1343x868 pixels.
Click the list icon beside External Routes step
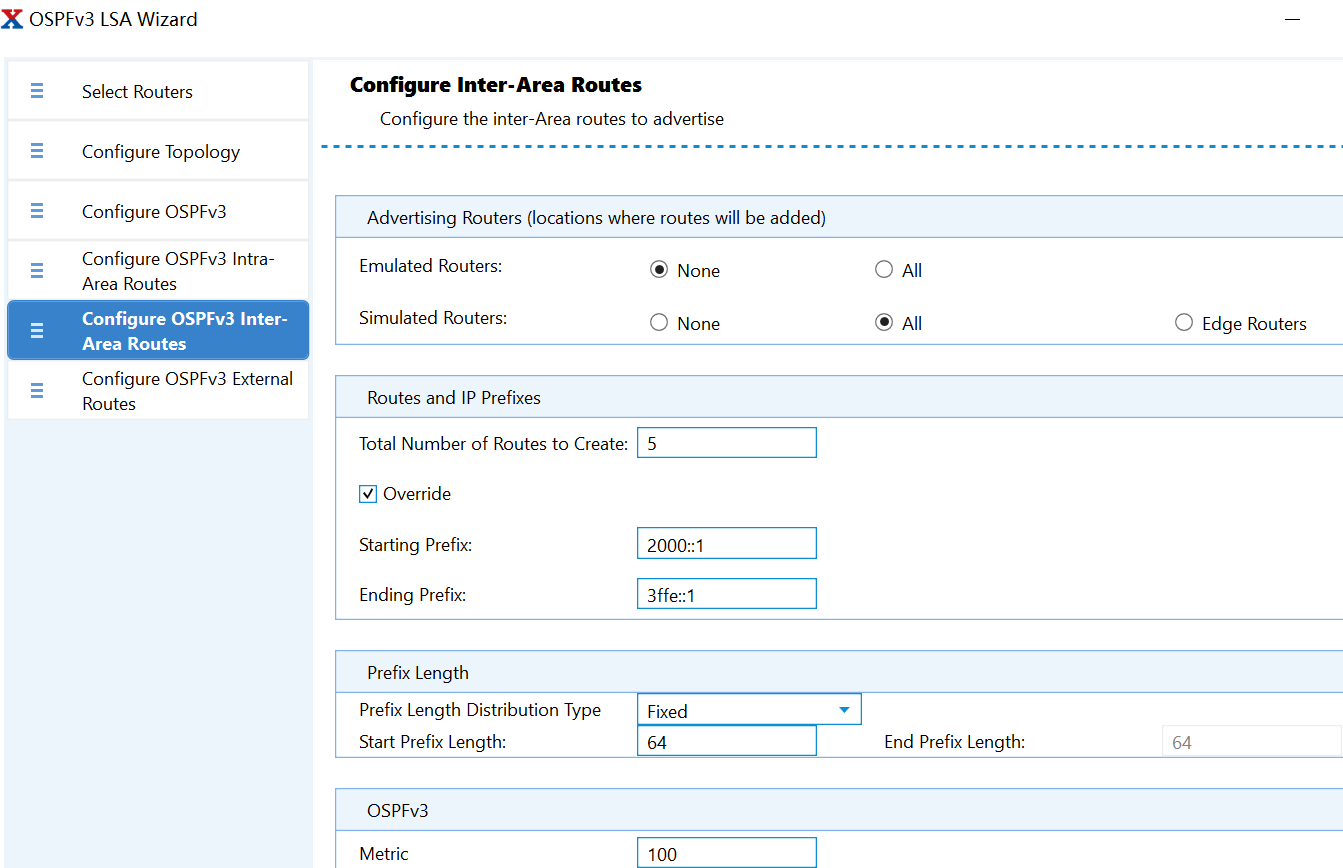pyautogui.click(x=37, y=391)
